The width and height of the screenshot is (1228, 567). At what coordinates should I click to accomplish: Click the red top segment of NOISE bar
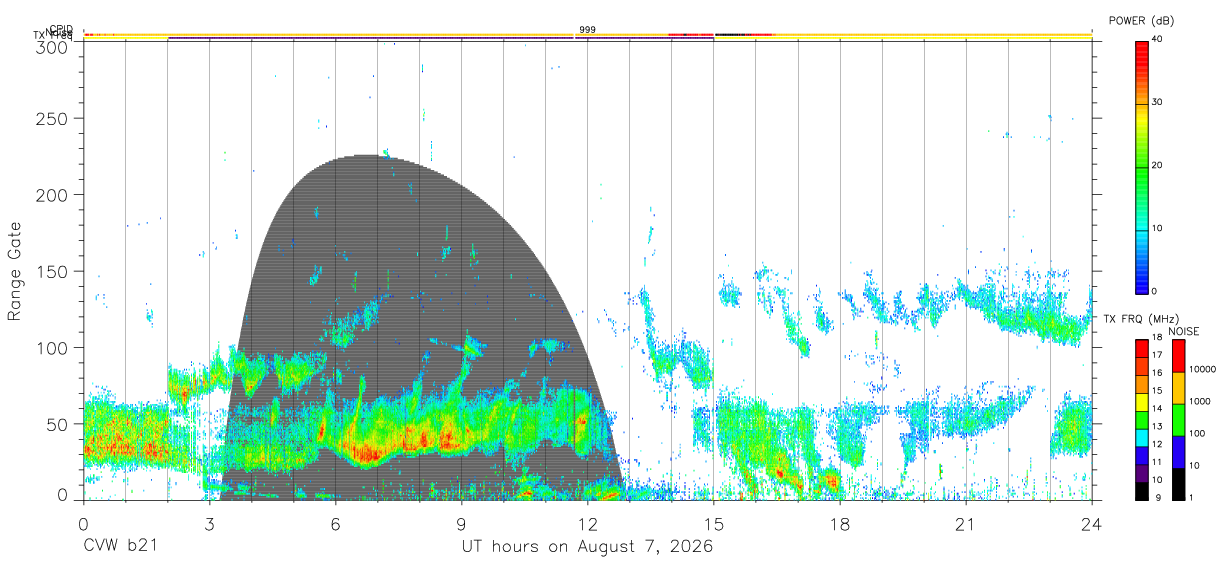(1178, 355)
